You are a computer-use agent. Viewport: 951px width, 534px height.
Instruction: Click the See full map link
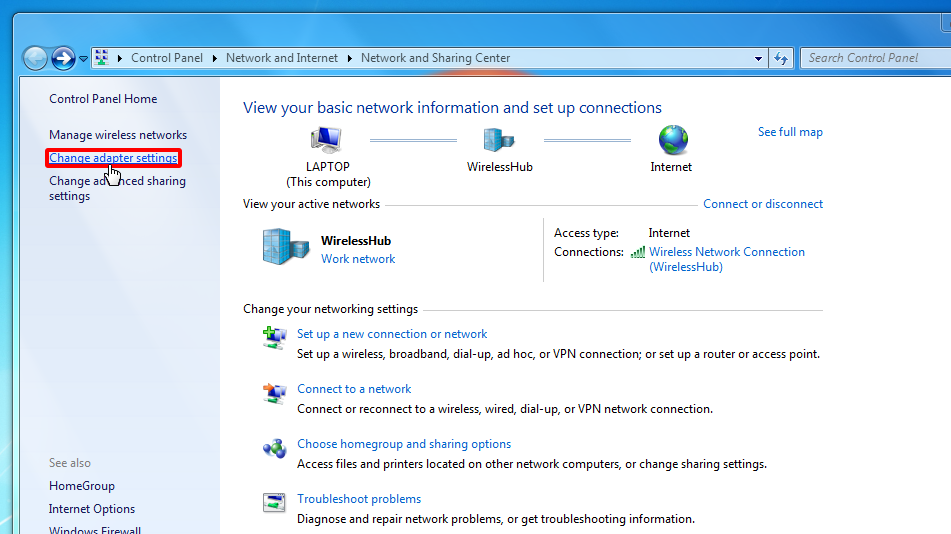pos(790,132)
